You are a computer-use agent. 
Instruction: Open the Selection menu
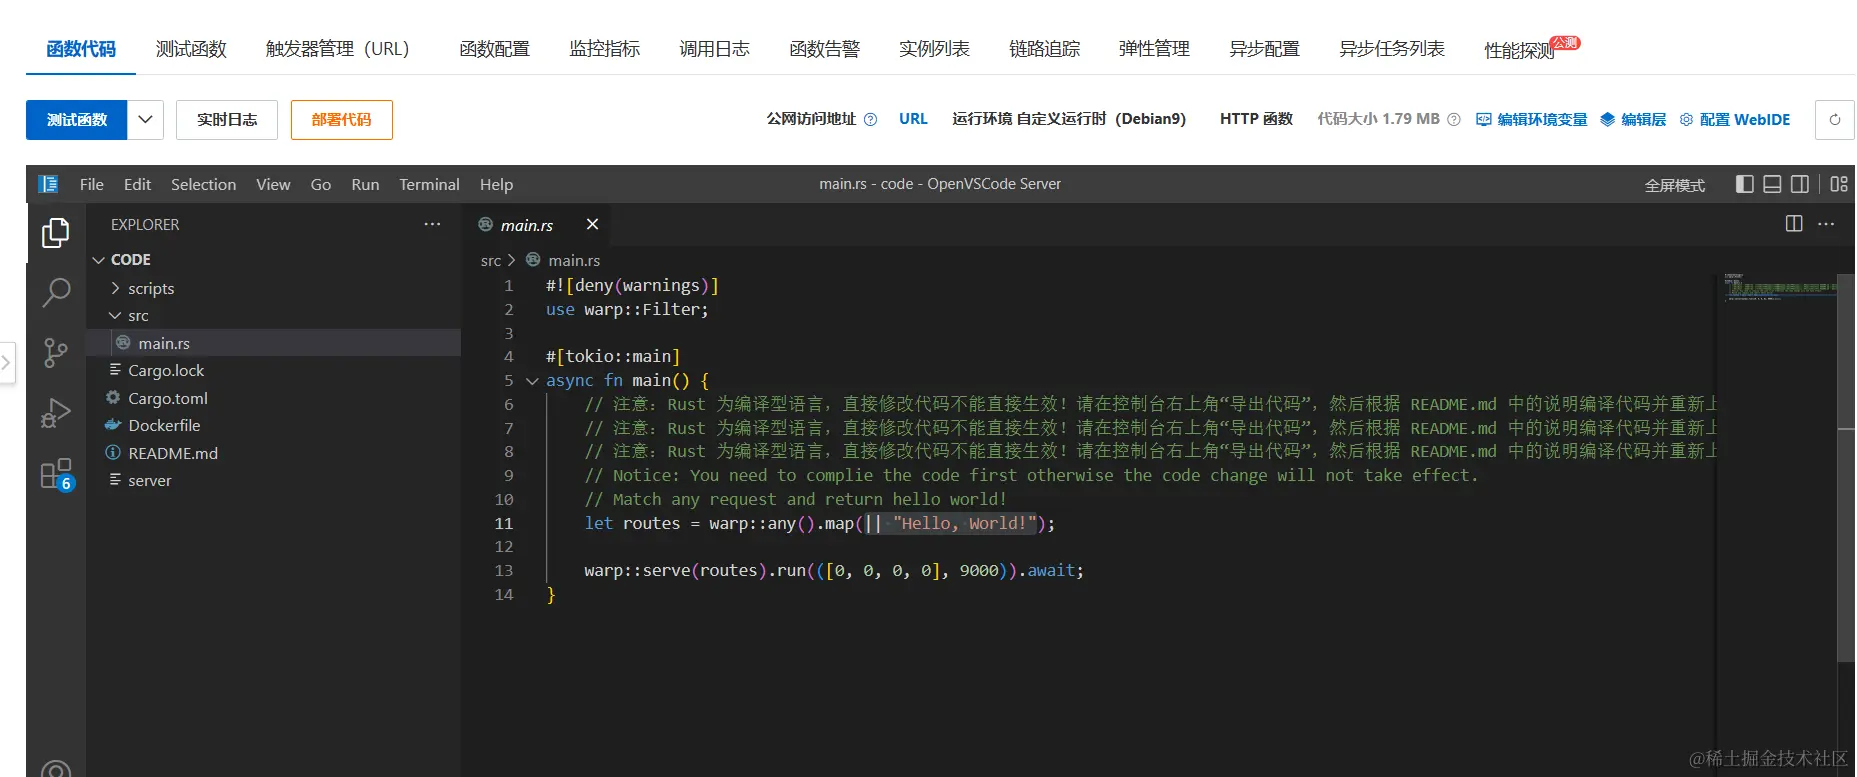(204, 184)
